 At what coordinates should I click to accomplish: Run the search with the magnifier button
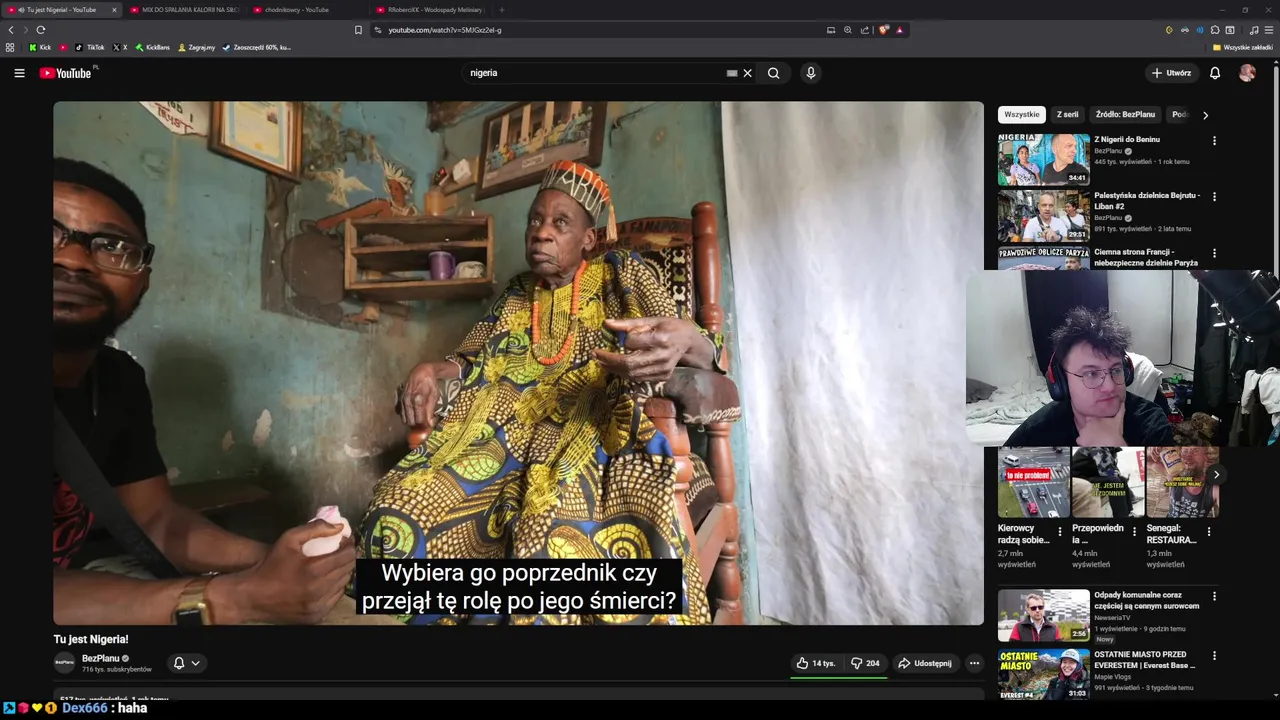pyautogui.click(x=774, y=73)
